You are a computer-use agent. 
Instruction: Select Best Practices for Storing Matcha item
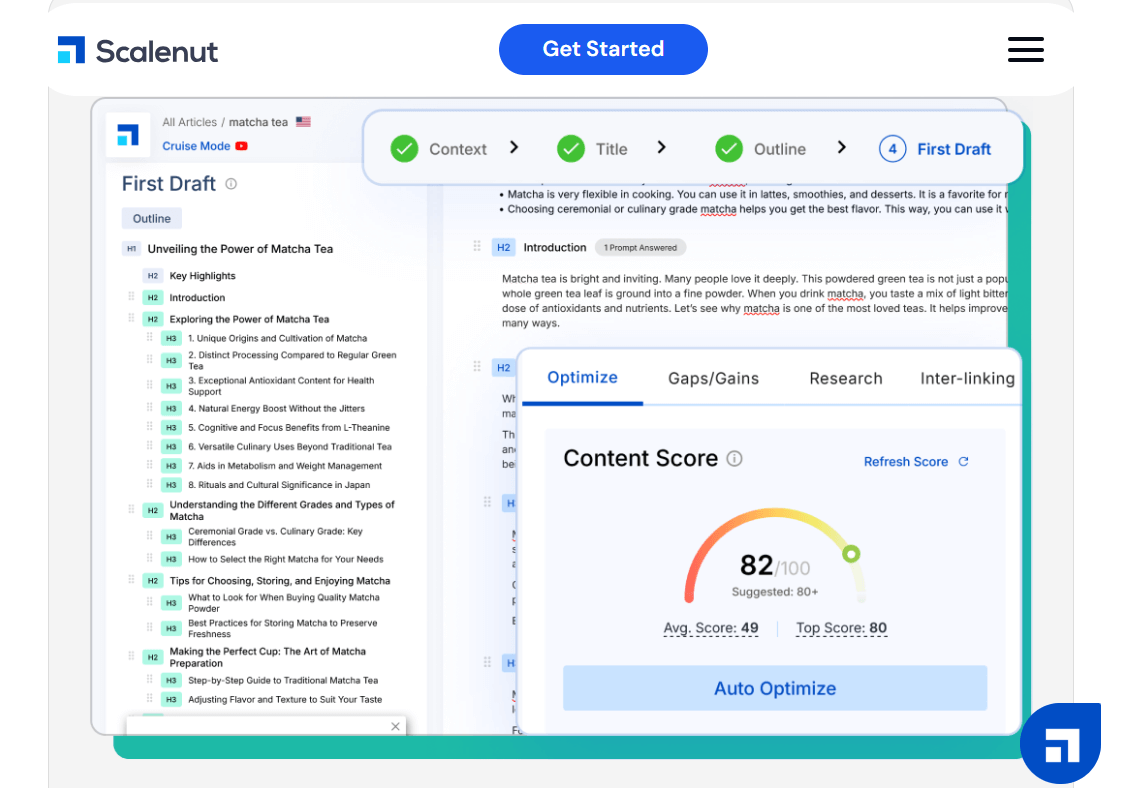point(282,629)
